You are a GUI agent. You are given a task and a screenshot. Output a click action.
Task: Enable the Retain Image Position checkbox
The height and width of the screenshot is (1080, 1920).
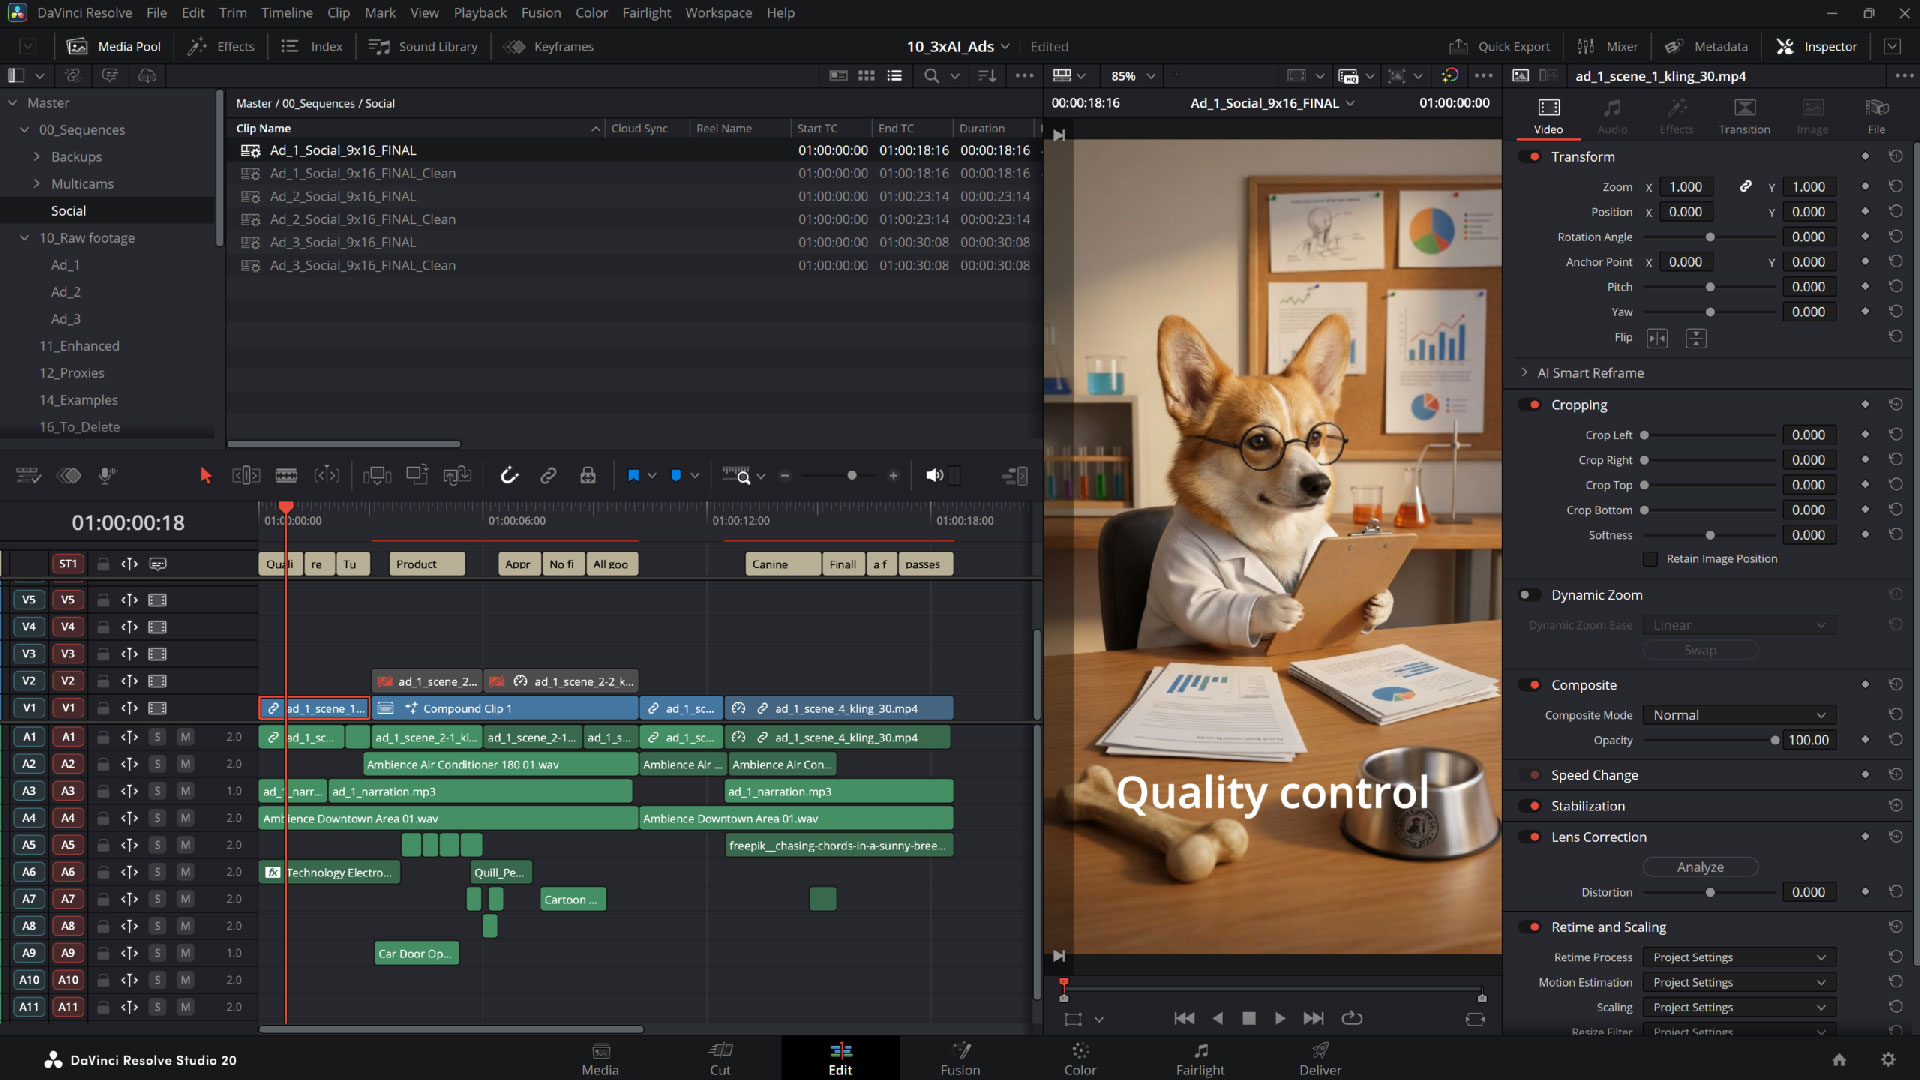[1652, 559]
